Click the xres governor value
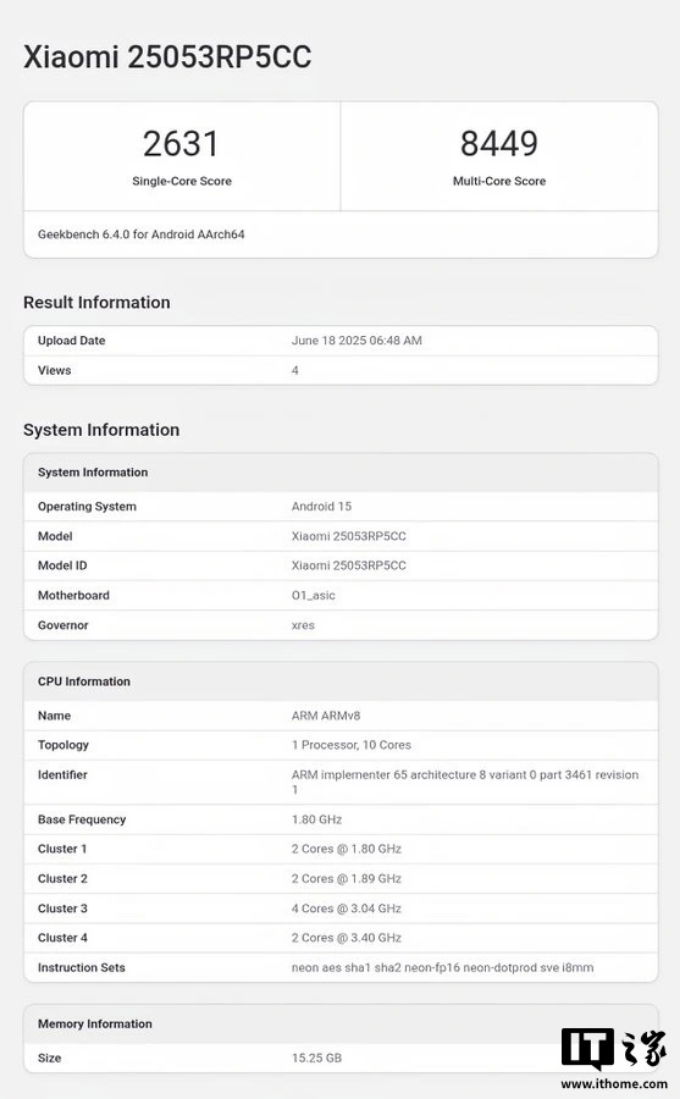 303,625
